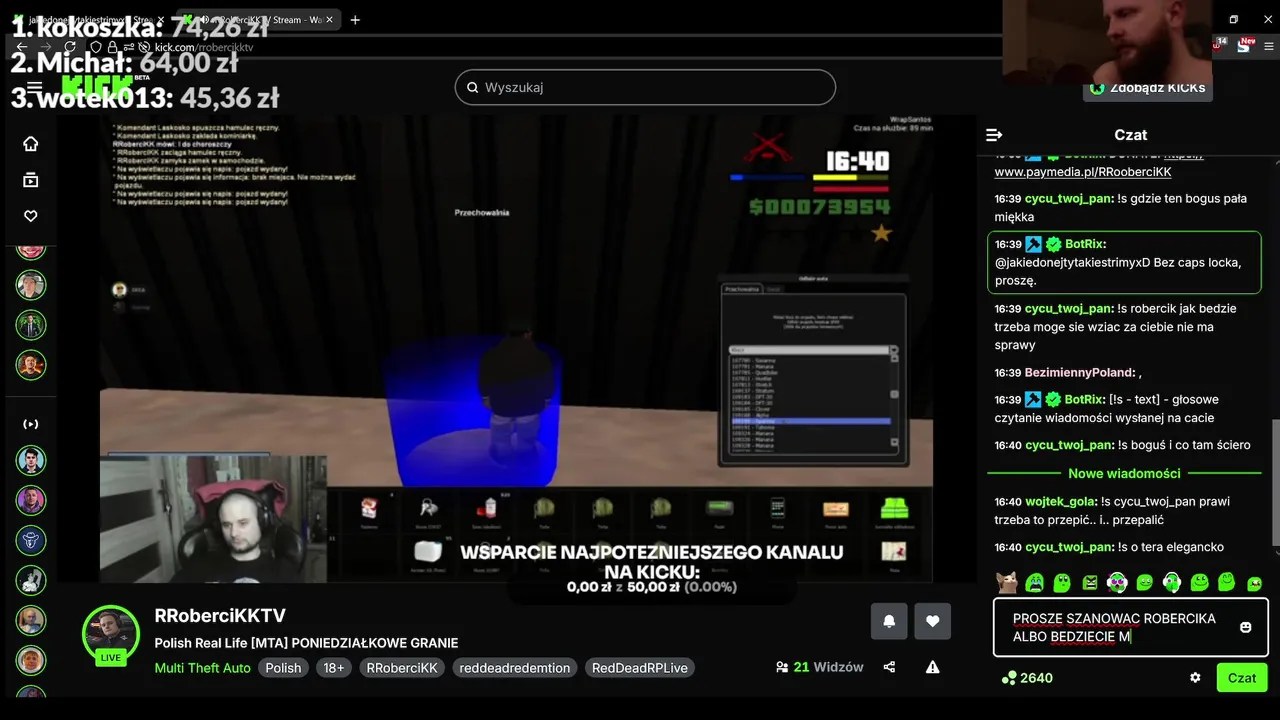1280x720 pixels.
Task: Open the paymedia.pl/RRoobericKK link in chat
Action: tap(1083, 172)
